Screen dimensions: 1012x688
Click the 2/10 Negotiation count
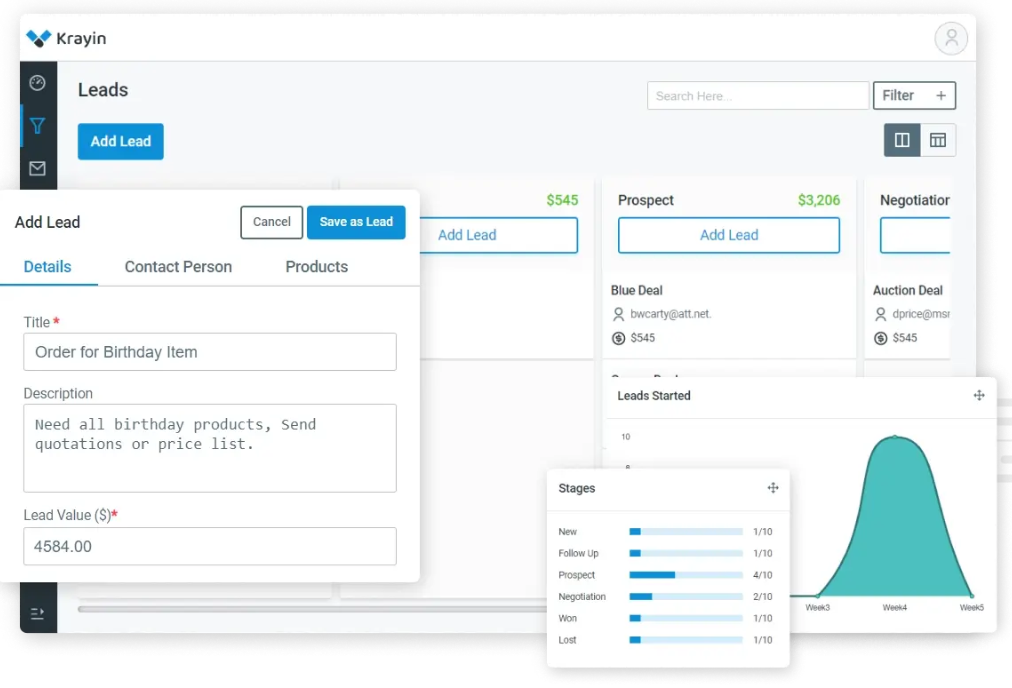pyautogui.click(x=762, y=596)
